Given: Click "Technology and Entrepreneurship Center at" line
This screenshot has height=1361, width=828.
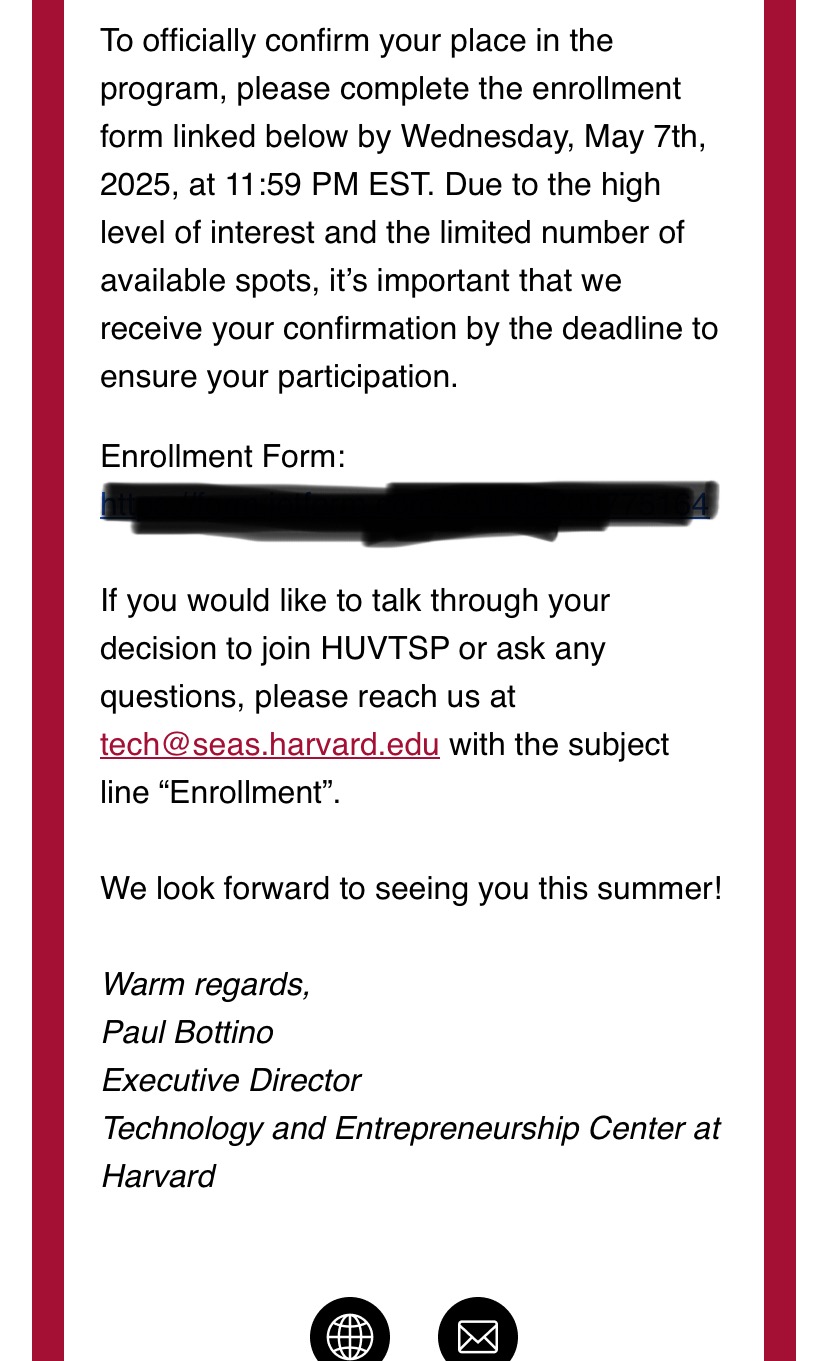Looking at the screenshot, I should [x=411, y=1128].
